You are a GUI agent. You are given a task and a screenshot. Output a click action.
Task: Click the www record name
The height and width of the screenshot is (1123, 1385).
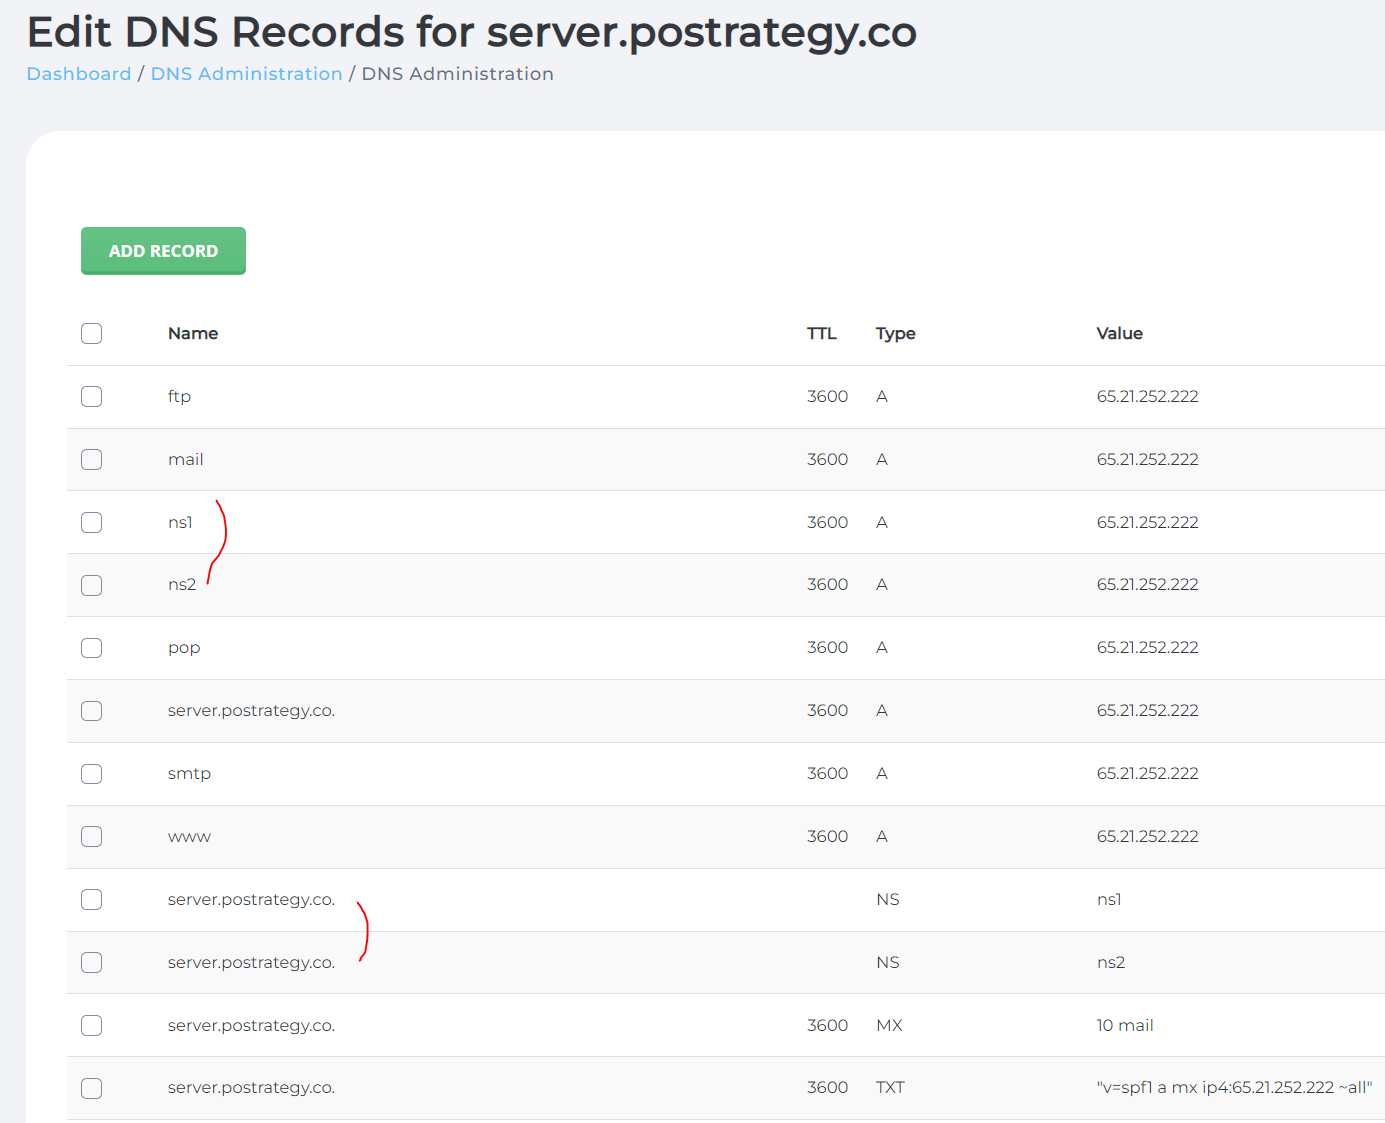(189, 837)
